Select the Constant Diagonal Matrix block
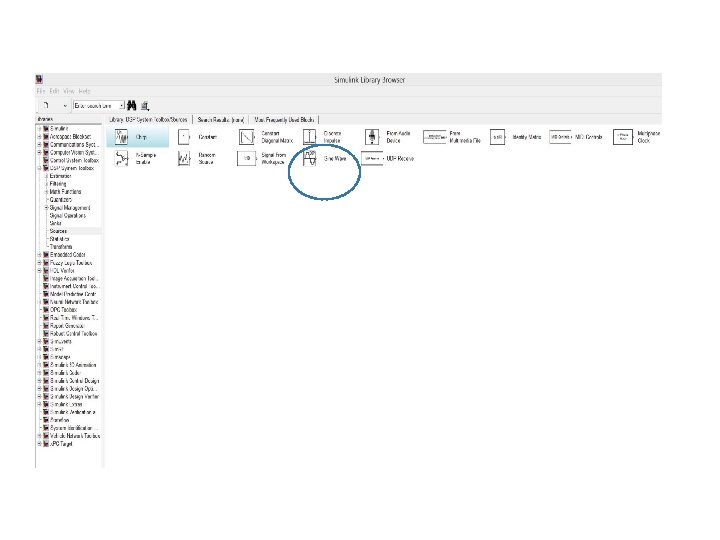The height and width of the screenshot is (540, 720). pyautogui.click(x=266, y=137)
